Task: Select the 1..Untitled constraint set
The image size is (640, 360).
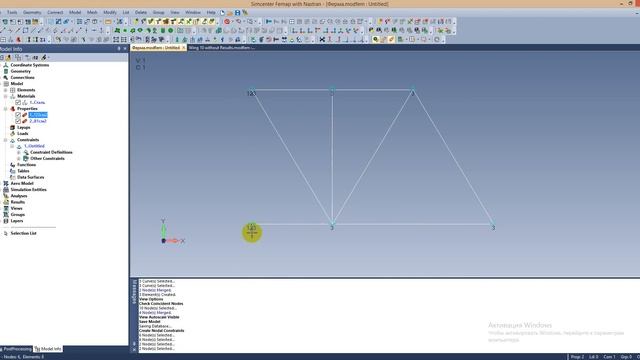Action: 34,146
